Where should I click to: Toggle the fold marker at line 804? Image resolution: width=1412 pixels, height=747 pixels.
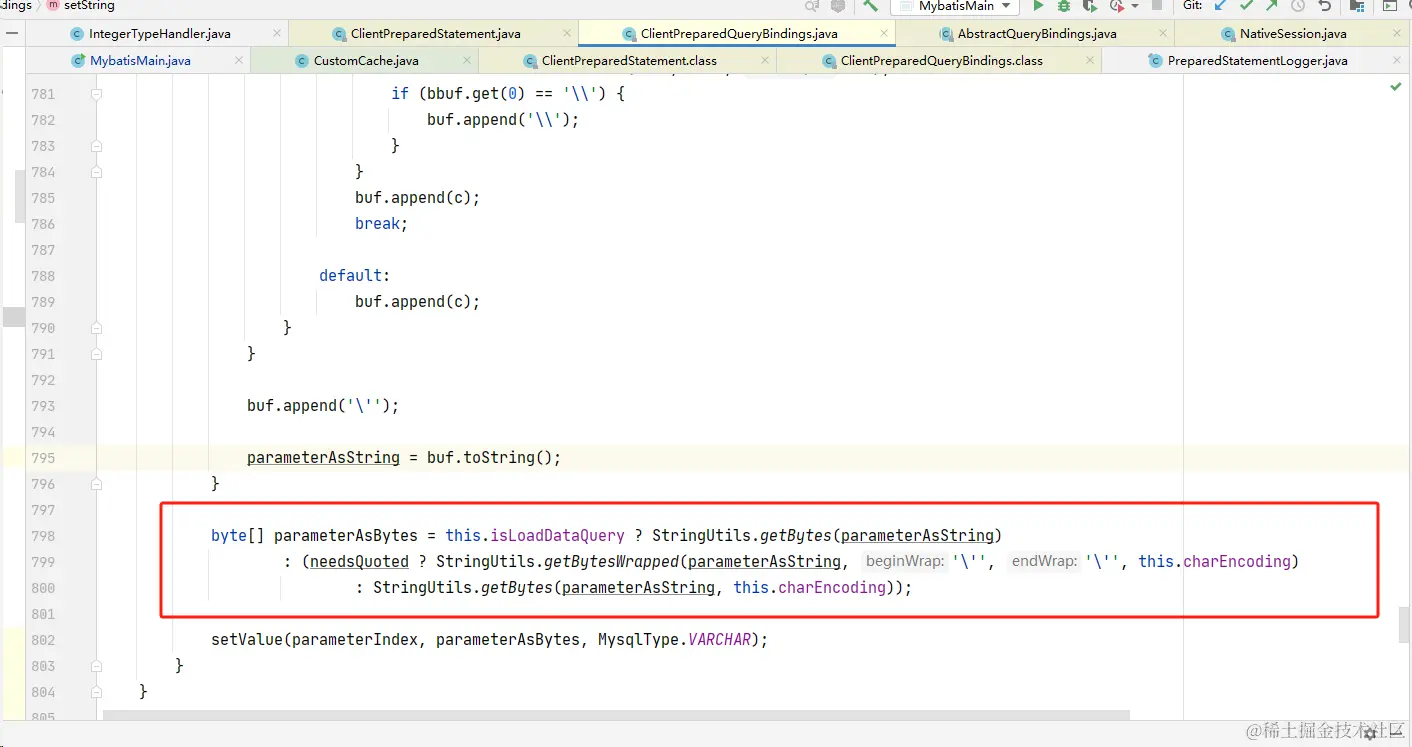(x=97, y=692)
